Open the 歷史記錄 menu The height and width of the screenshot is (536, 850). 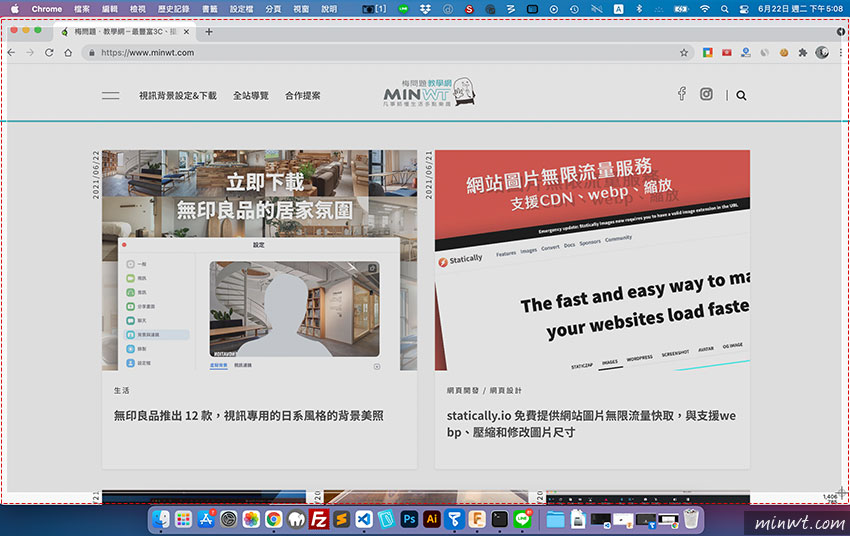[173, 9]
